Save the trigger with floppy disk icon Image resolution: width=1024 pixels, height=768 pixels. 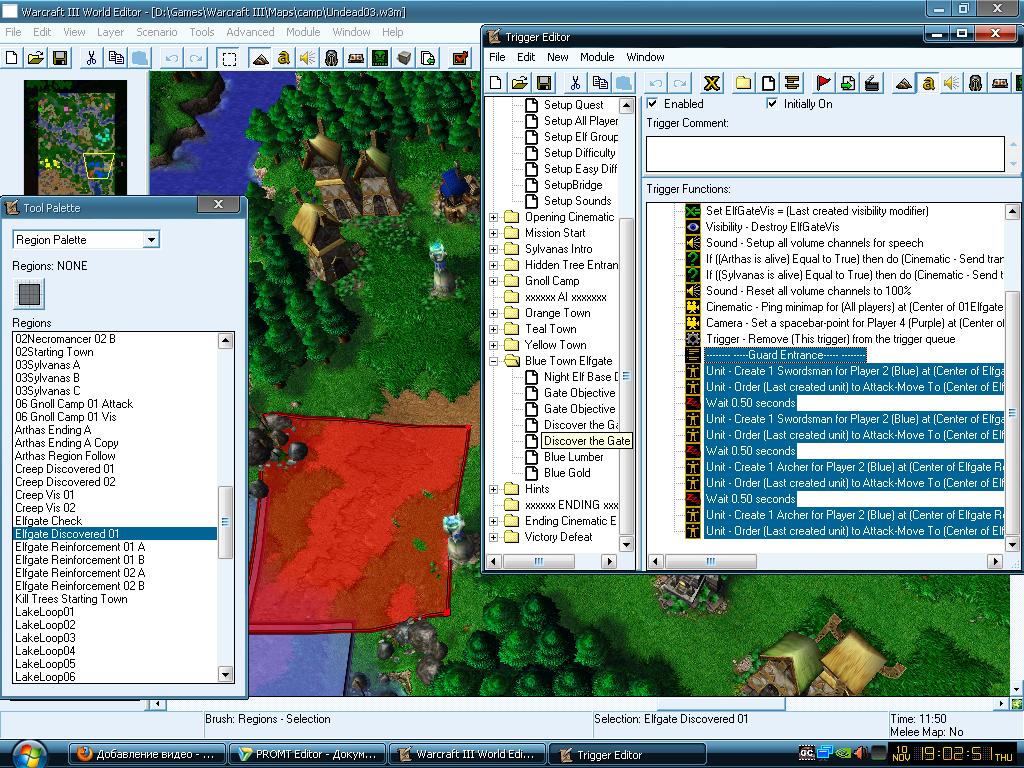coord(544,83)
